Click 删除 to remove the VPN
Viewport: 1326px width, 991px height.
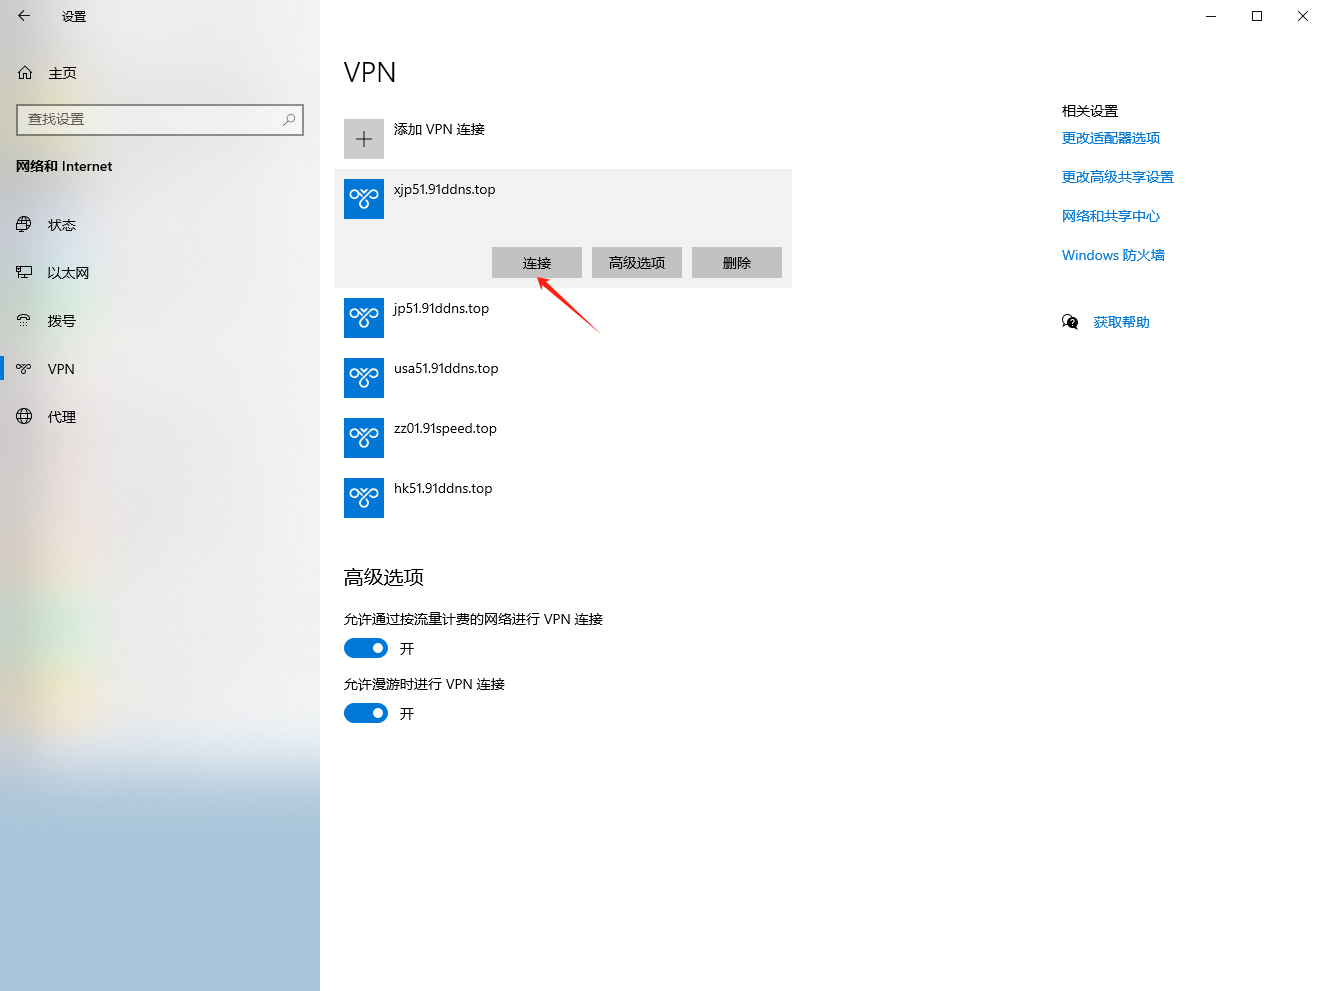pyautogui.click(x=737, y=263)
